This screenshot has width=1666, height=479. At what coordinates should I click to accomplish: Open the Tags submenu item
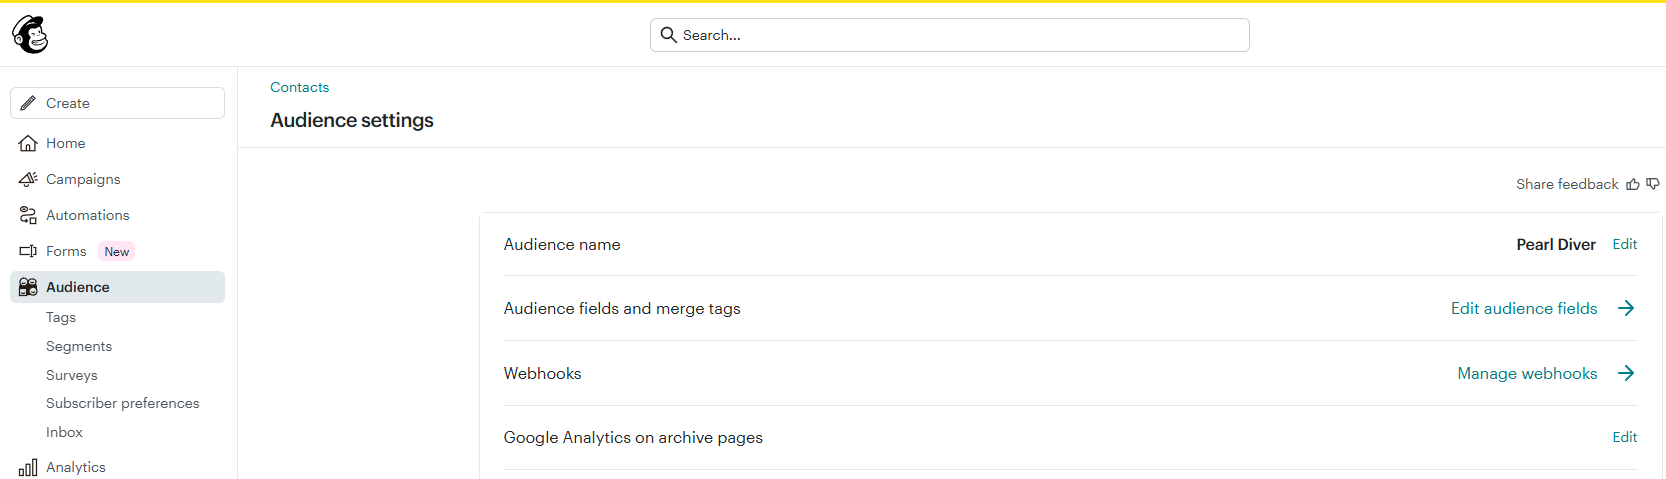tap(61, 317)
